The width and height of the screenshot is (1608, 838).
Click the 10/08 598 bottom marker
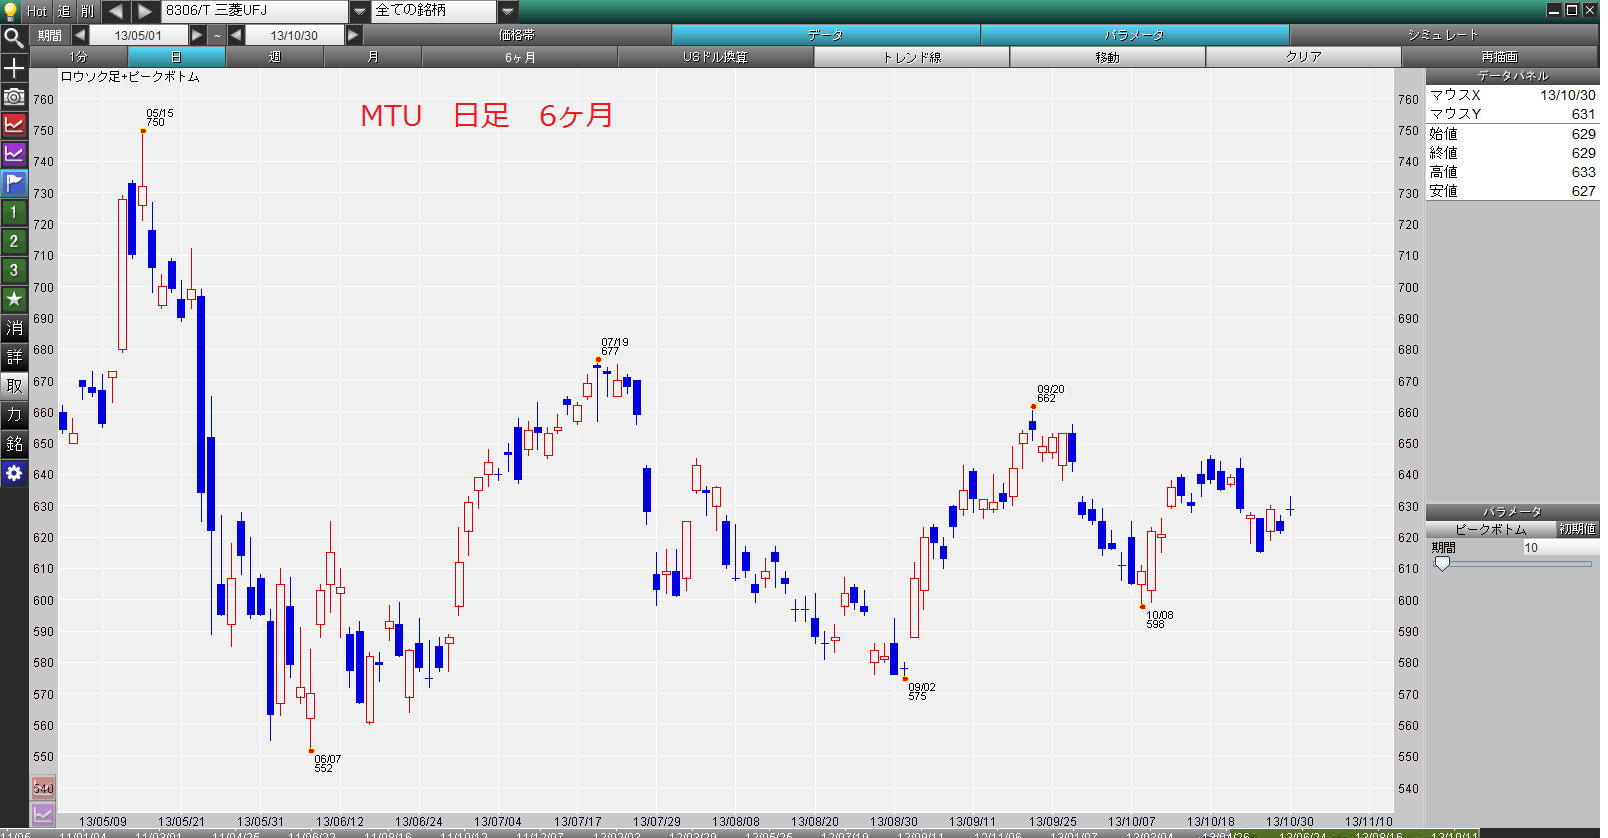1143,607
